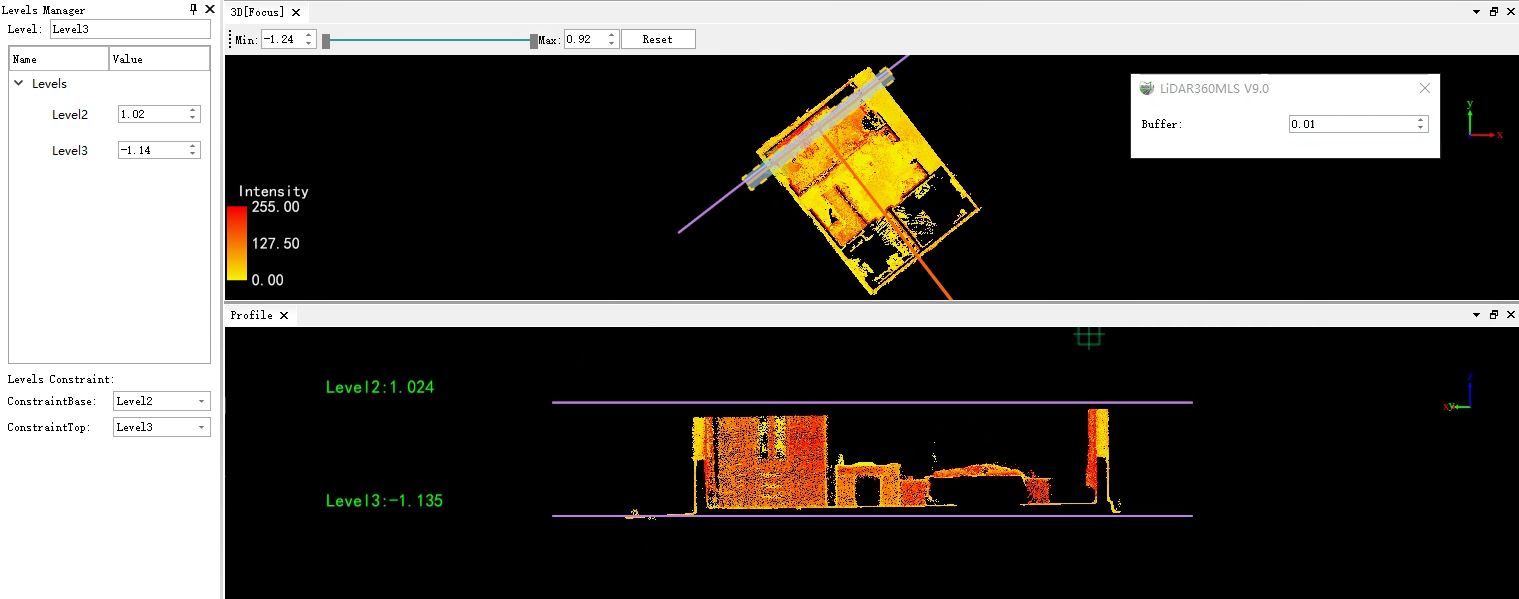Viewport: 1519px width, 599px height.
Task: Click the Level name input field
Action: point(130,29)
